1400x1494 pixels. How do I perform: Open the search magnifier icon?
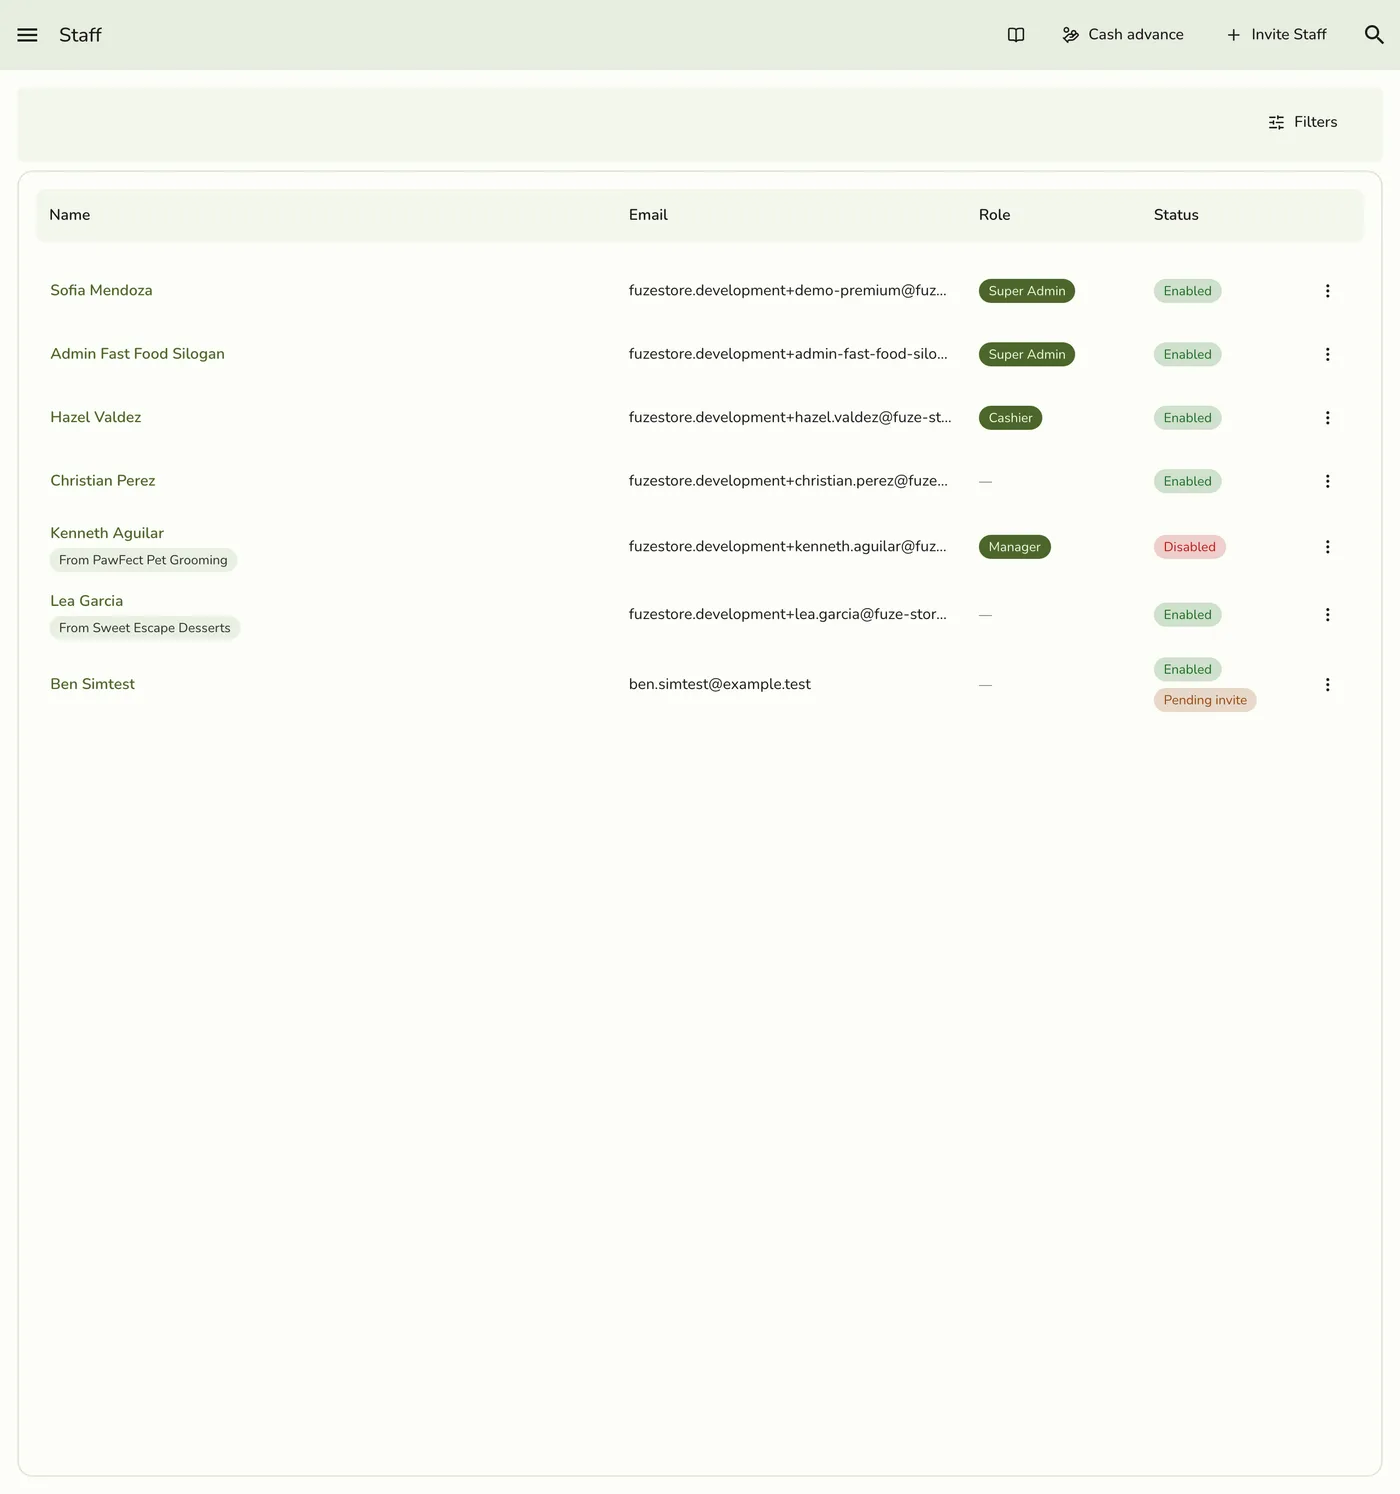click(1374, 35)
